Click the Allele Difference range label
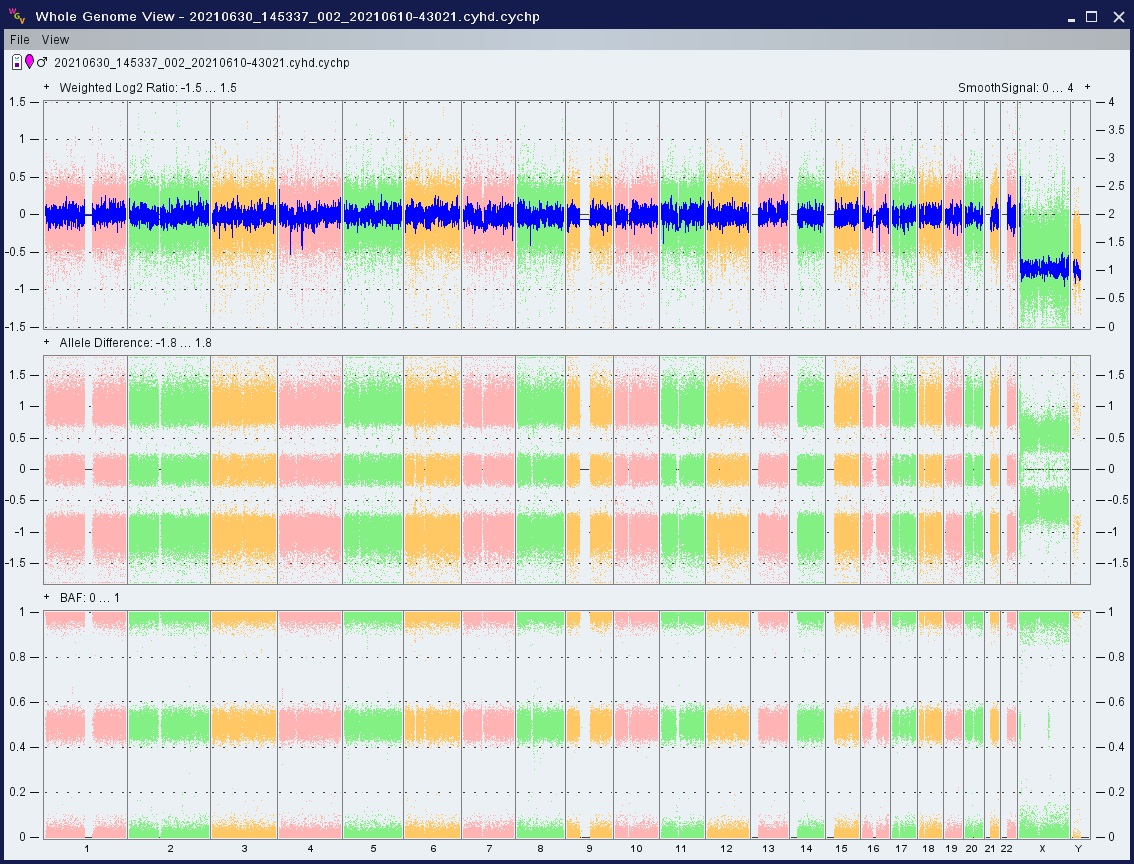Image resolution: width=1134 pixels, height=864 pixels. tap(135, 343)
